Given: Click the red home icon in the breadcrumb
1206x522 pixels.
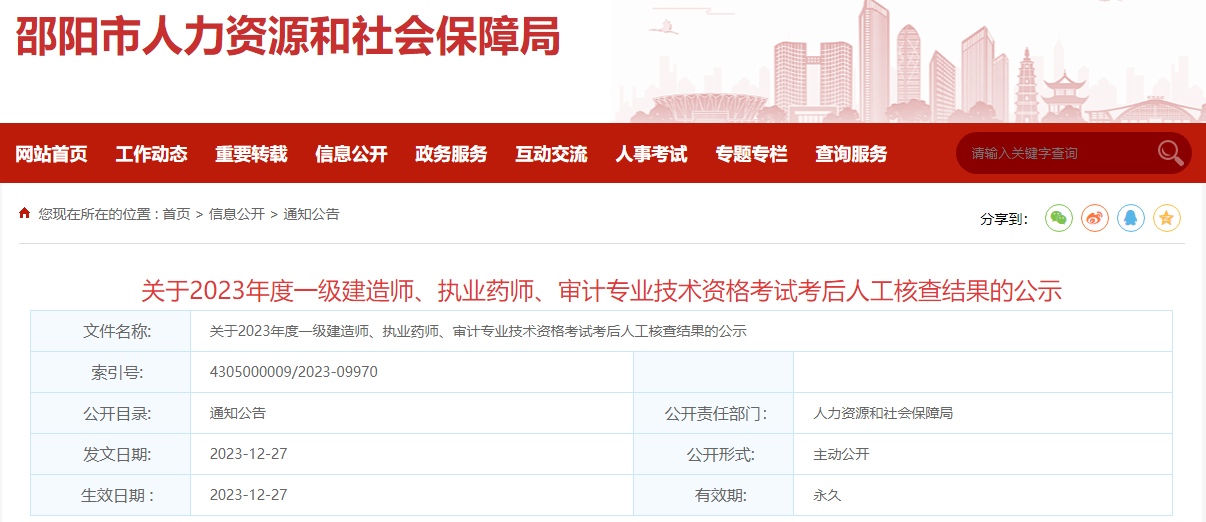Looking at the screenshot, I should [25, 213].
